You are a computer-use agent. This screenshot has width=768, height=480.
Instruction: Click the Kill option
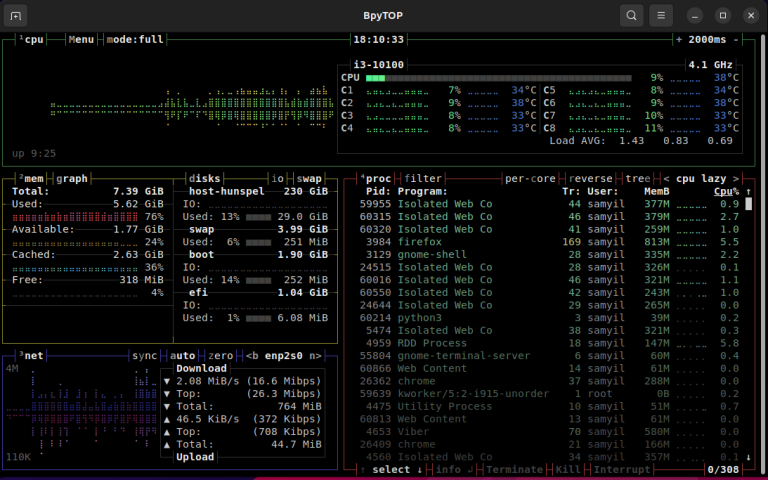click(x=568, y=470)
